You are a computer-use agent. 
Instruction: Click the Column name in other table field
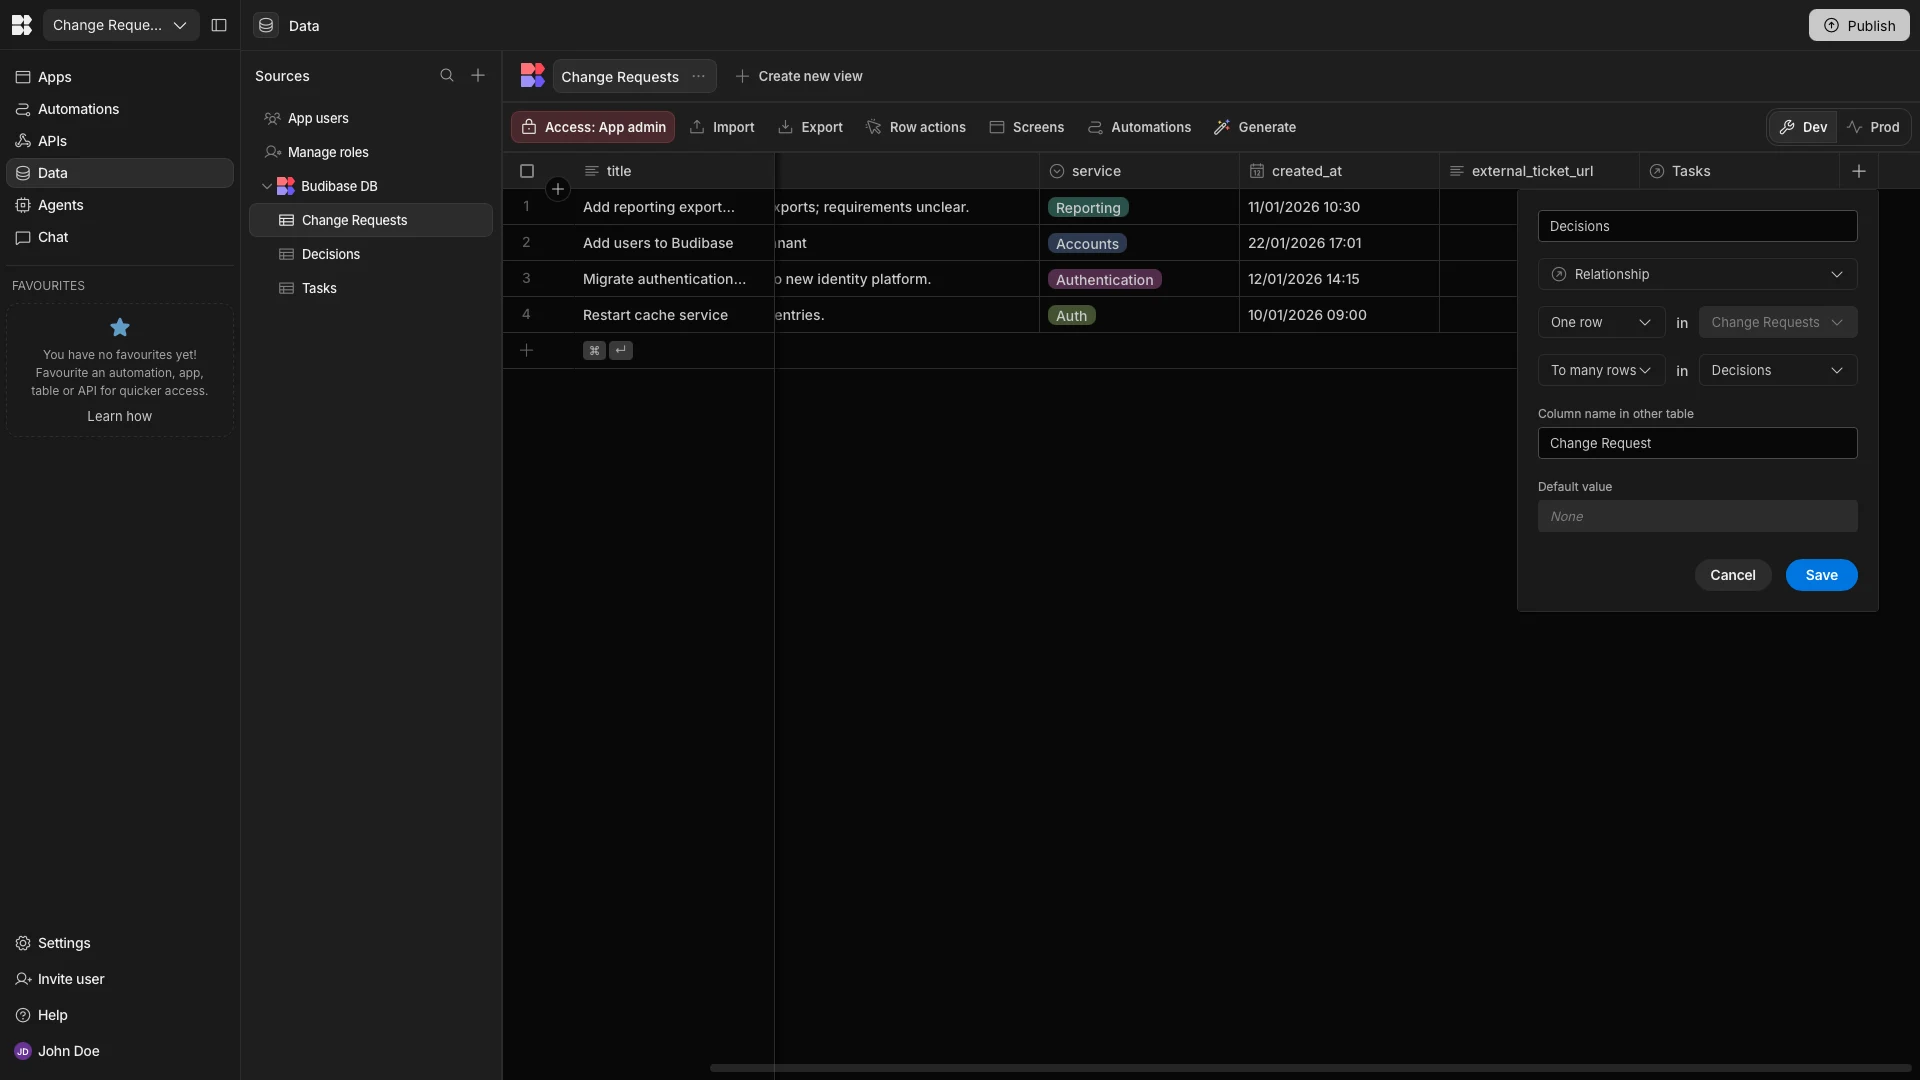pos(1697,443)
